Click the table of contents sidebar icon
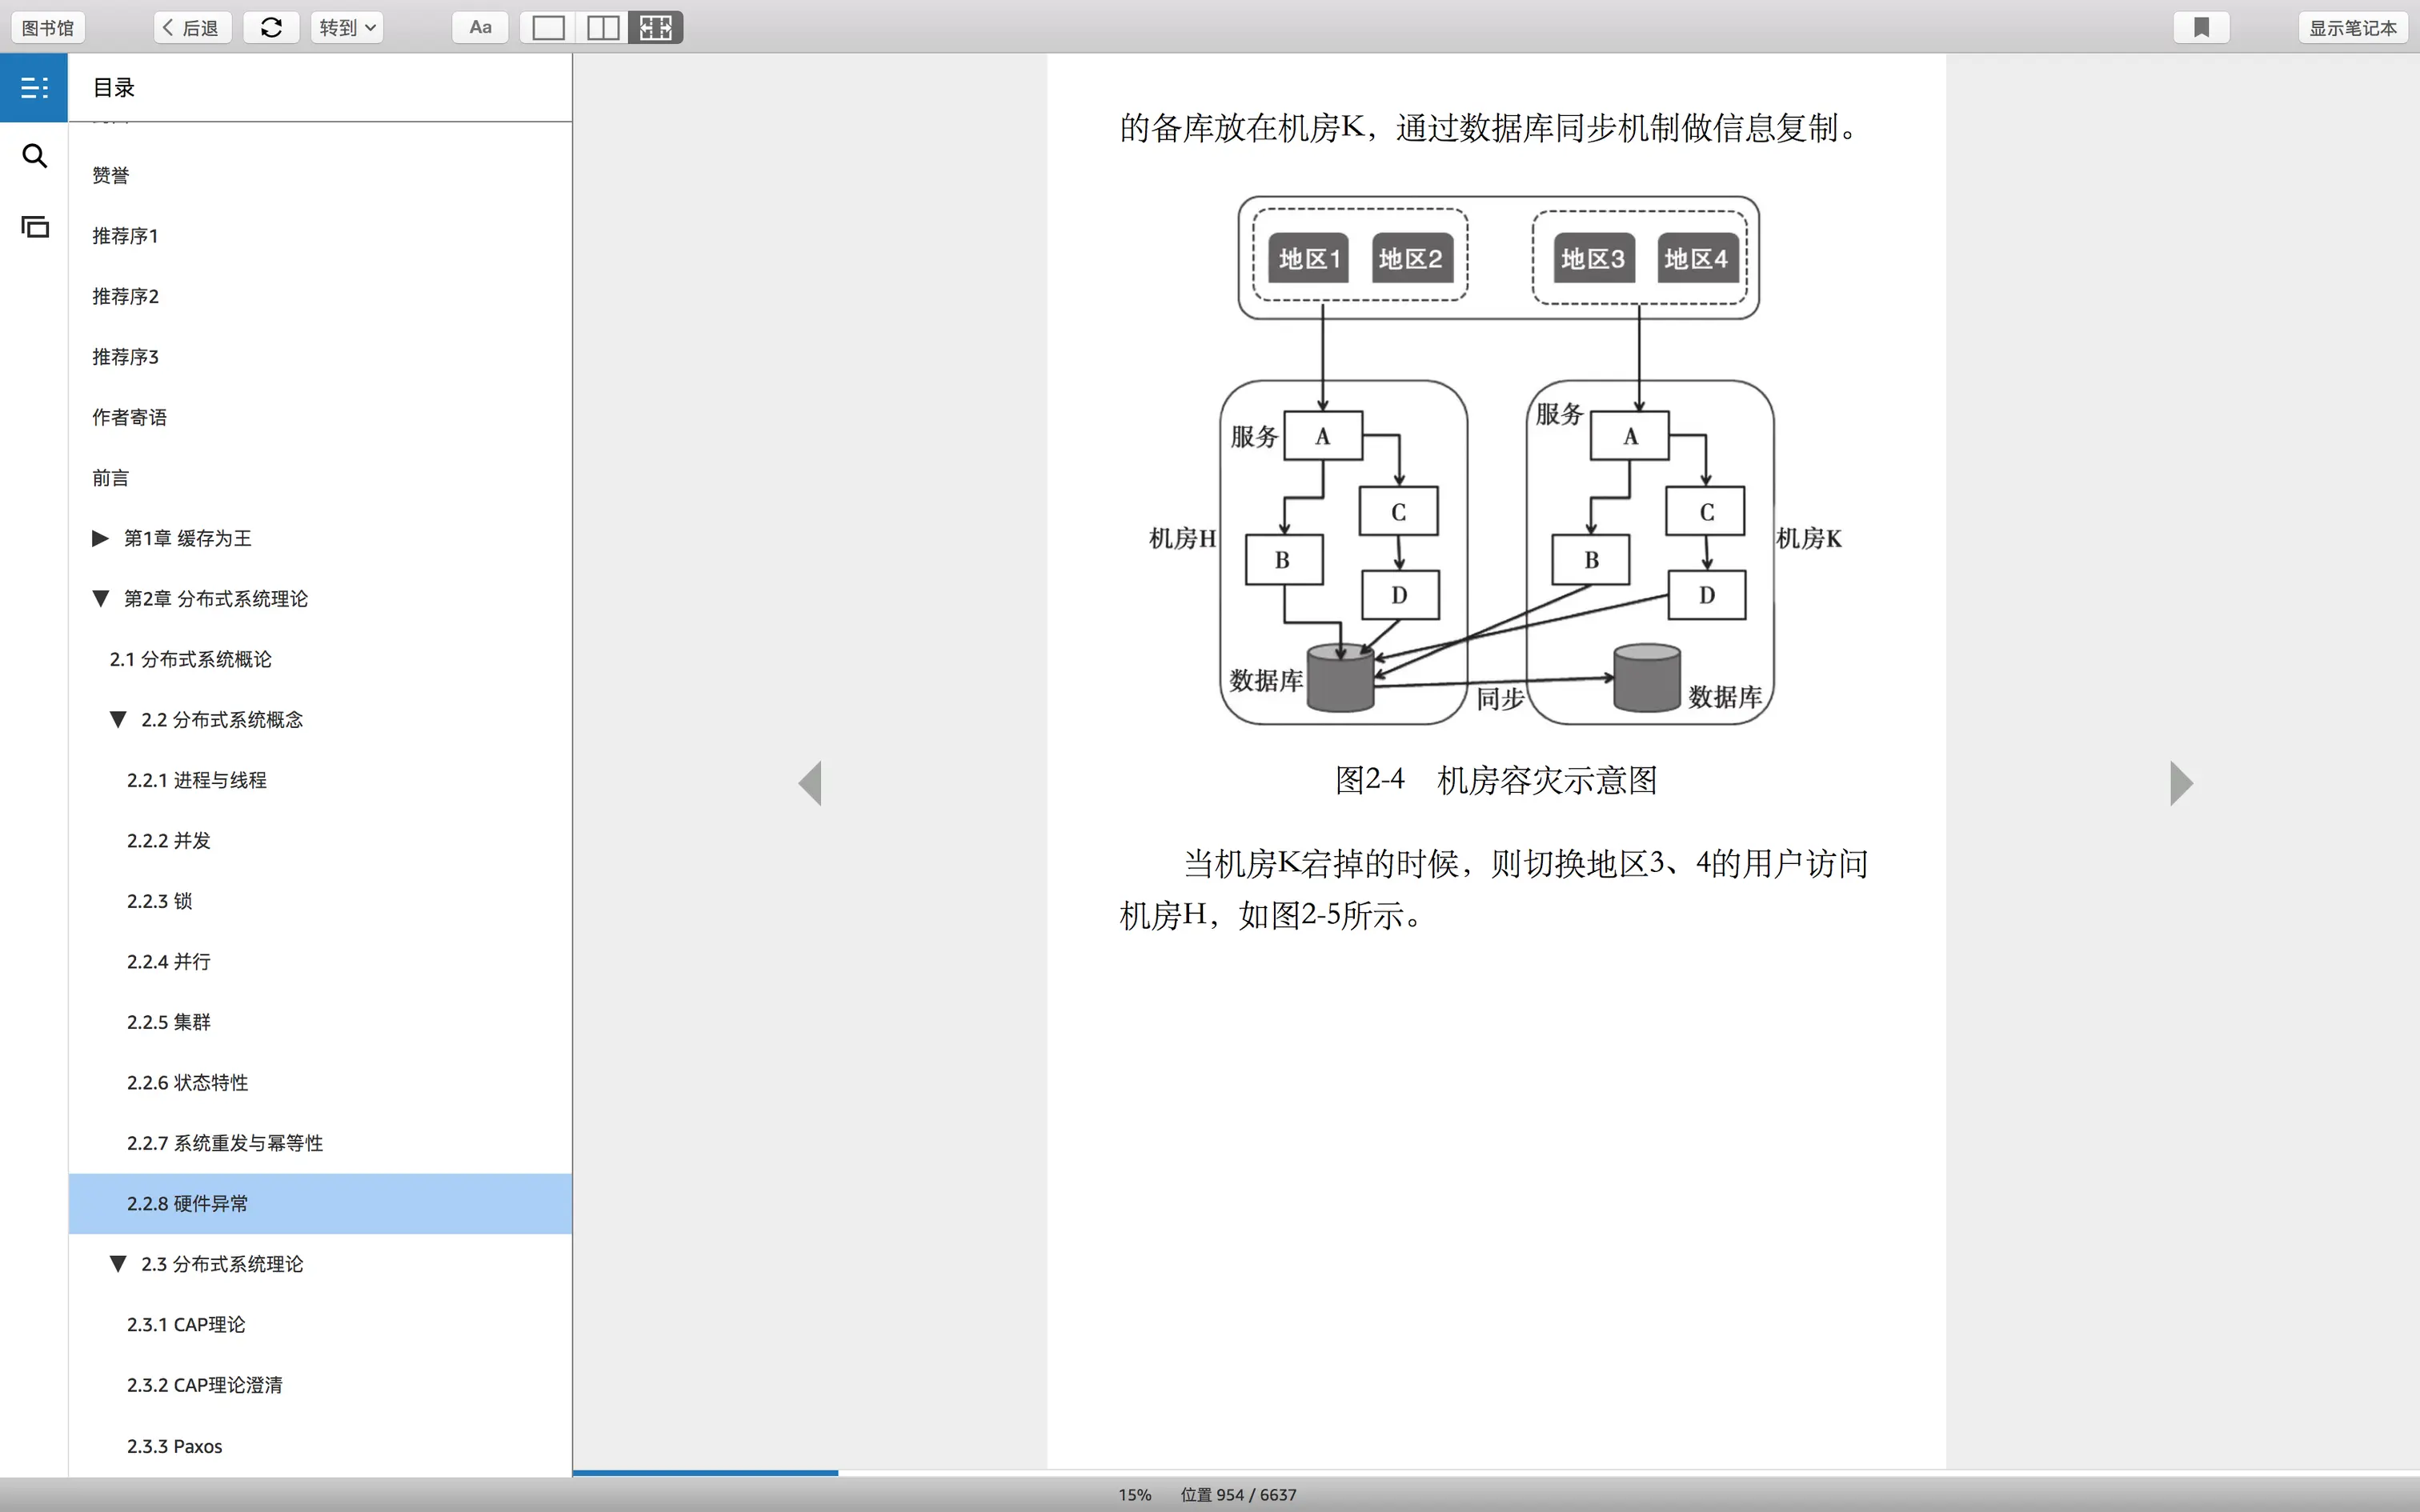This screenshot has width=2420, height=1512. click(x=34, y=88)
